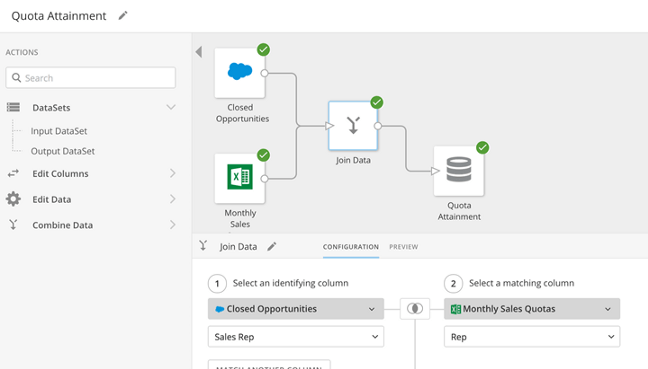Click the Combine Data merge icon
The height and width of the screenshot is (369, 648).
click(13, 224)
